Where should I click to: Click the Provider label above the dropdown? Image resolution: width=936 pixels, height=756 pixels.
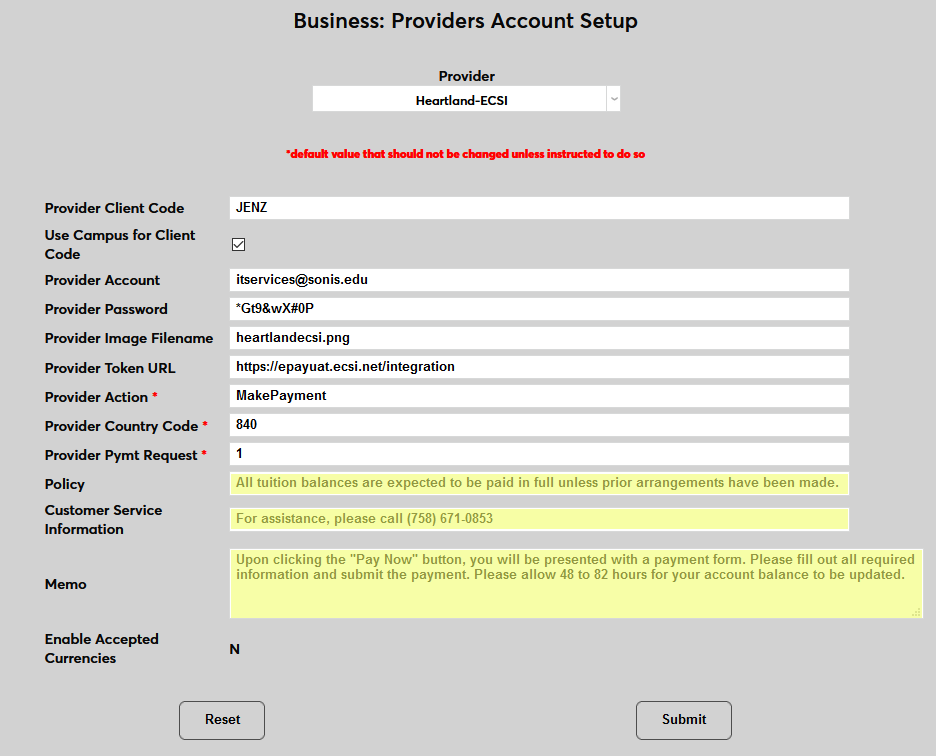466,76
